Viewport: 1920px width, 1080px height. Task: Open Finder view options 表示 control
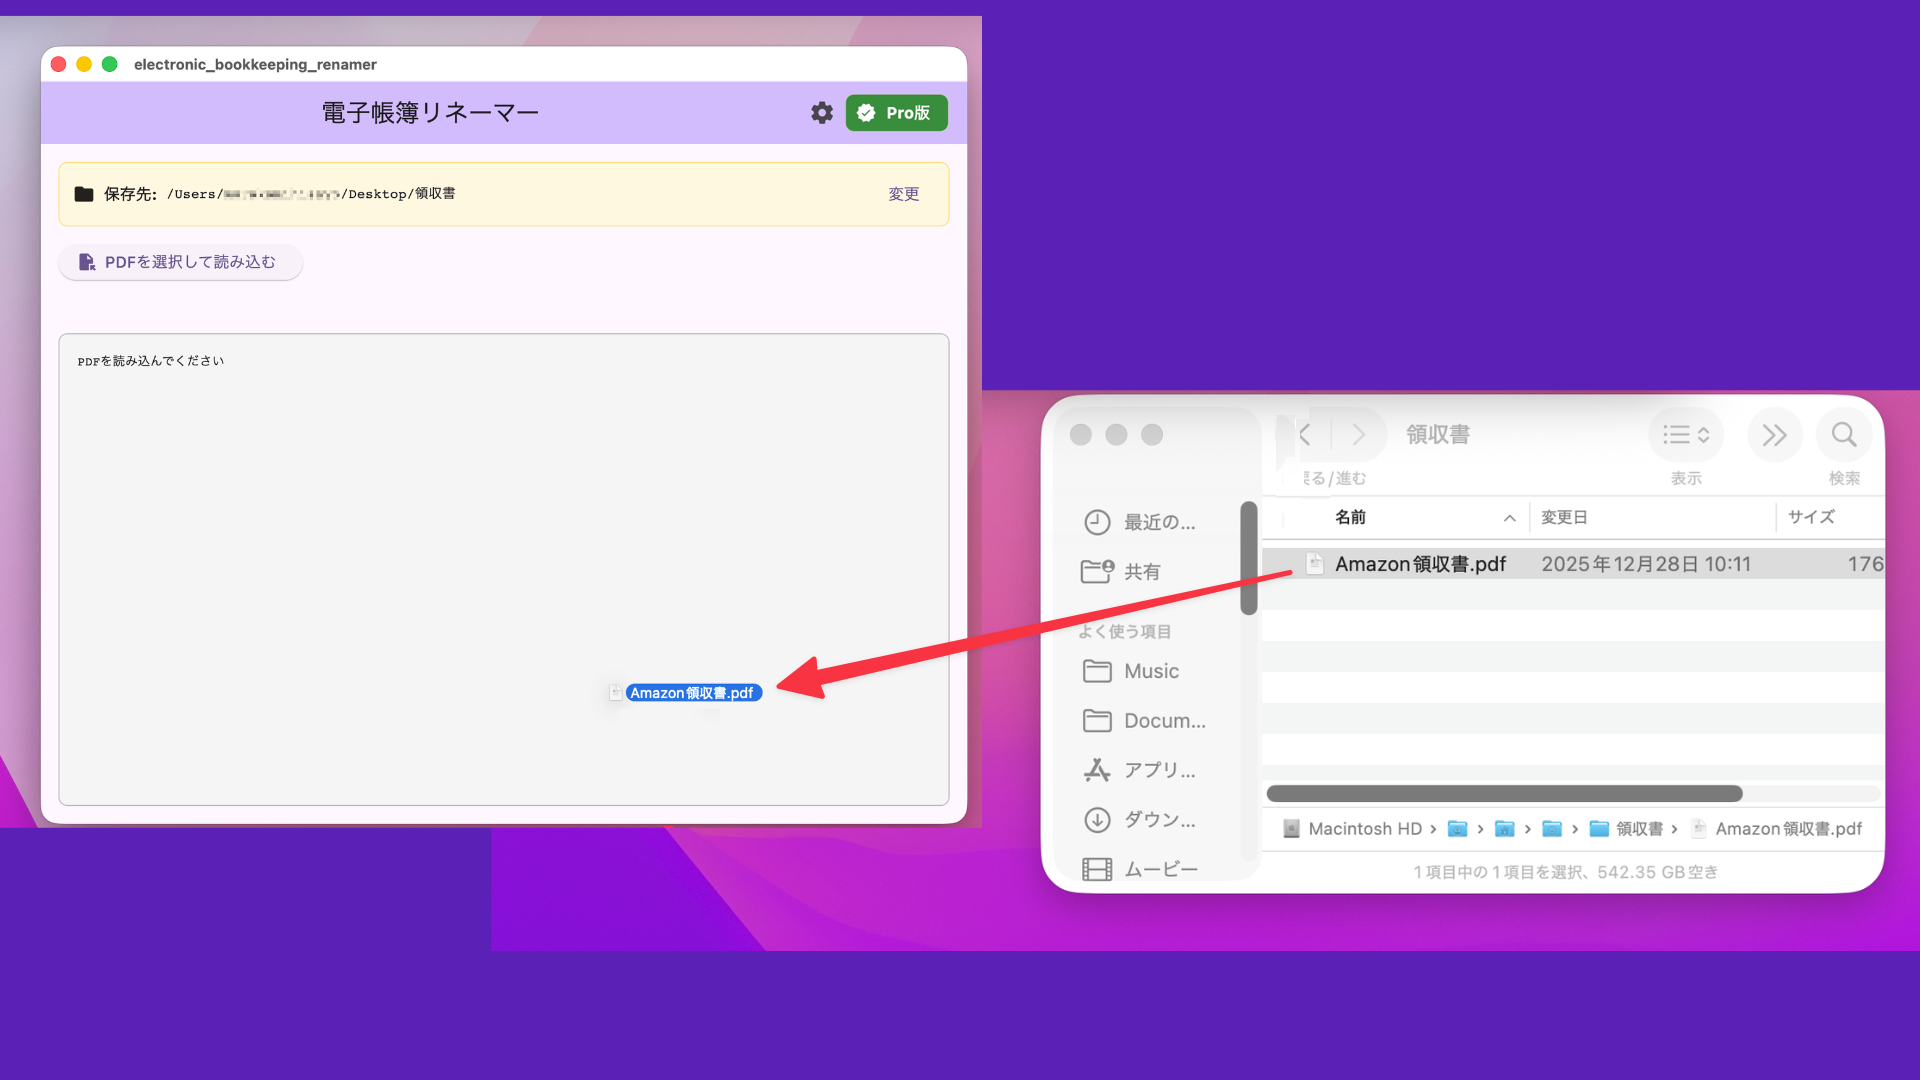1686,434
